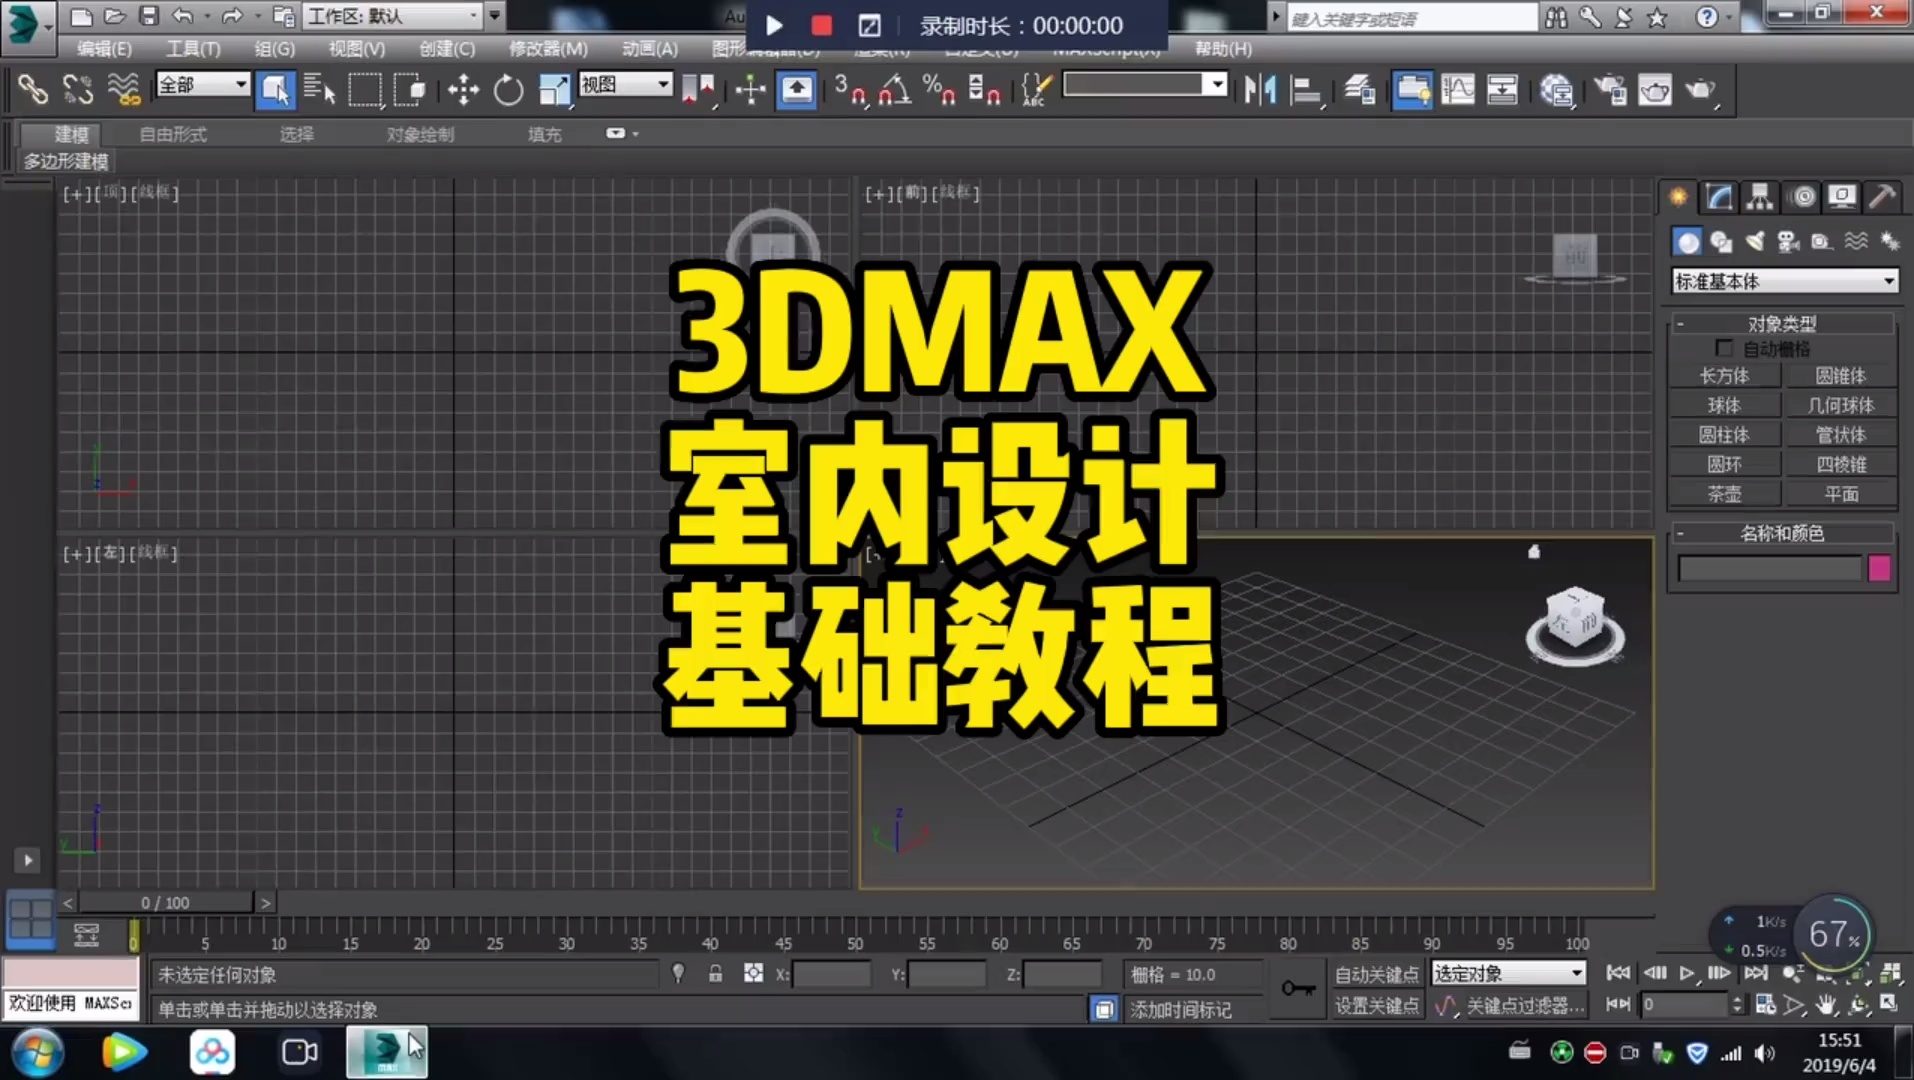Open Render Setup
1914x1080 pixels.
tap(1610, 90)
